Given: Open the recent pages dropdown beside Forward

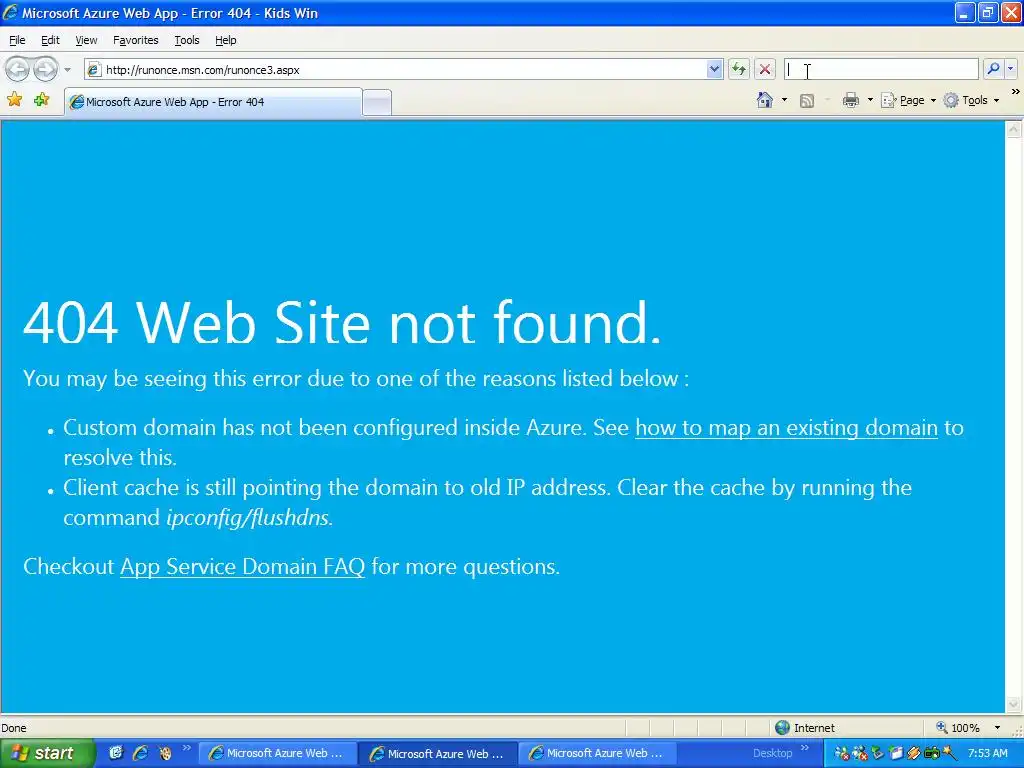Looking at the screenshot, I should tap(67, 69).
